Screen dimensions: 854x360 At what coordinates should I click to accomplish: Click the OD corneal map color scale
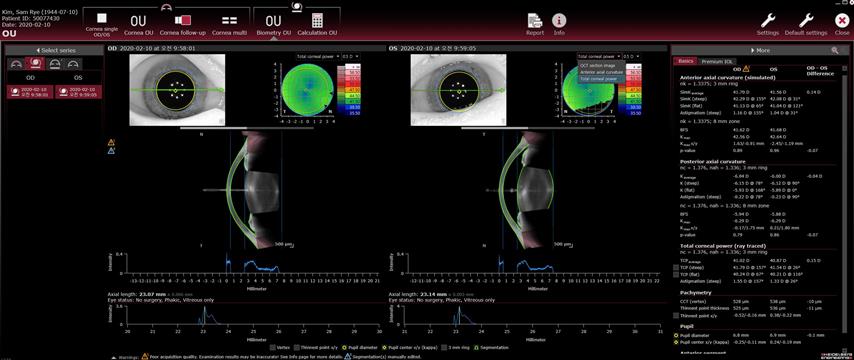point(349,90)
